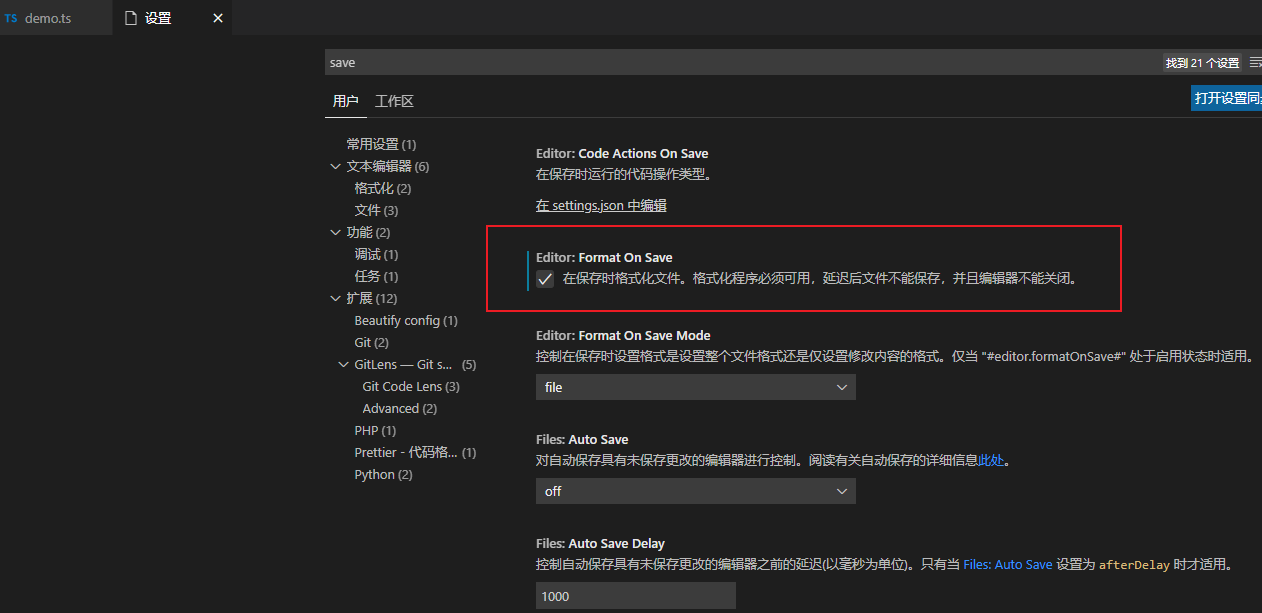Click the Editor: Code Actions On Save title
The width and height of the screenshot is (1262, 613).
pyautogui.click(x=622, y=153)
